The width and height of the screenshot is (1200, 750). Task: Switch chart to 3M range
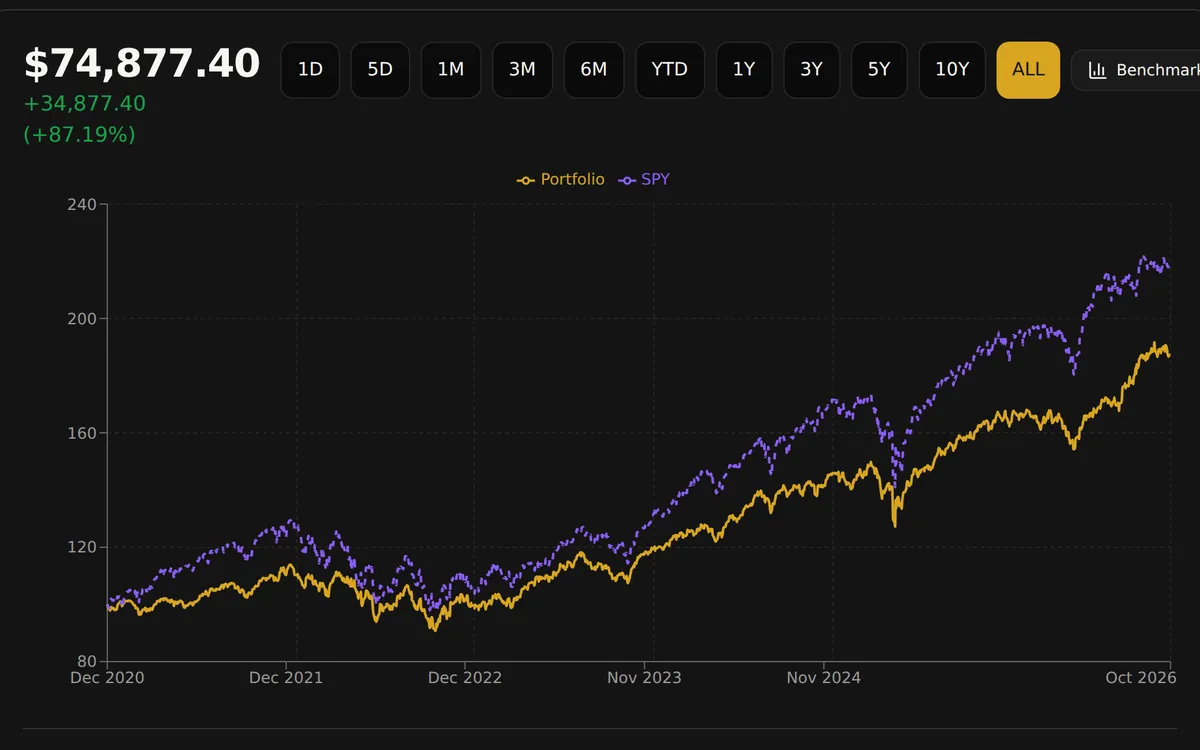point(522,70)
